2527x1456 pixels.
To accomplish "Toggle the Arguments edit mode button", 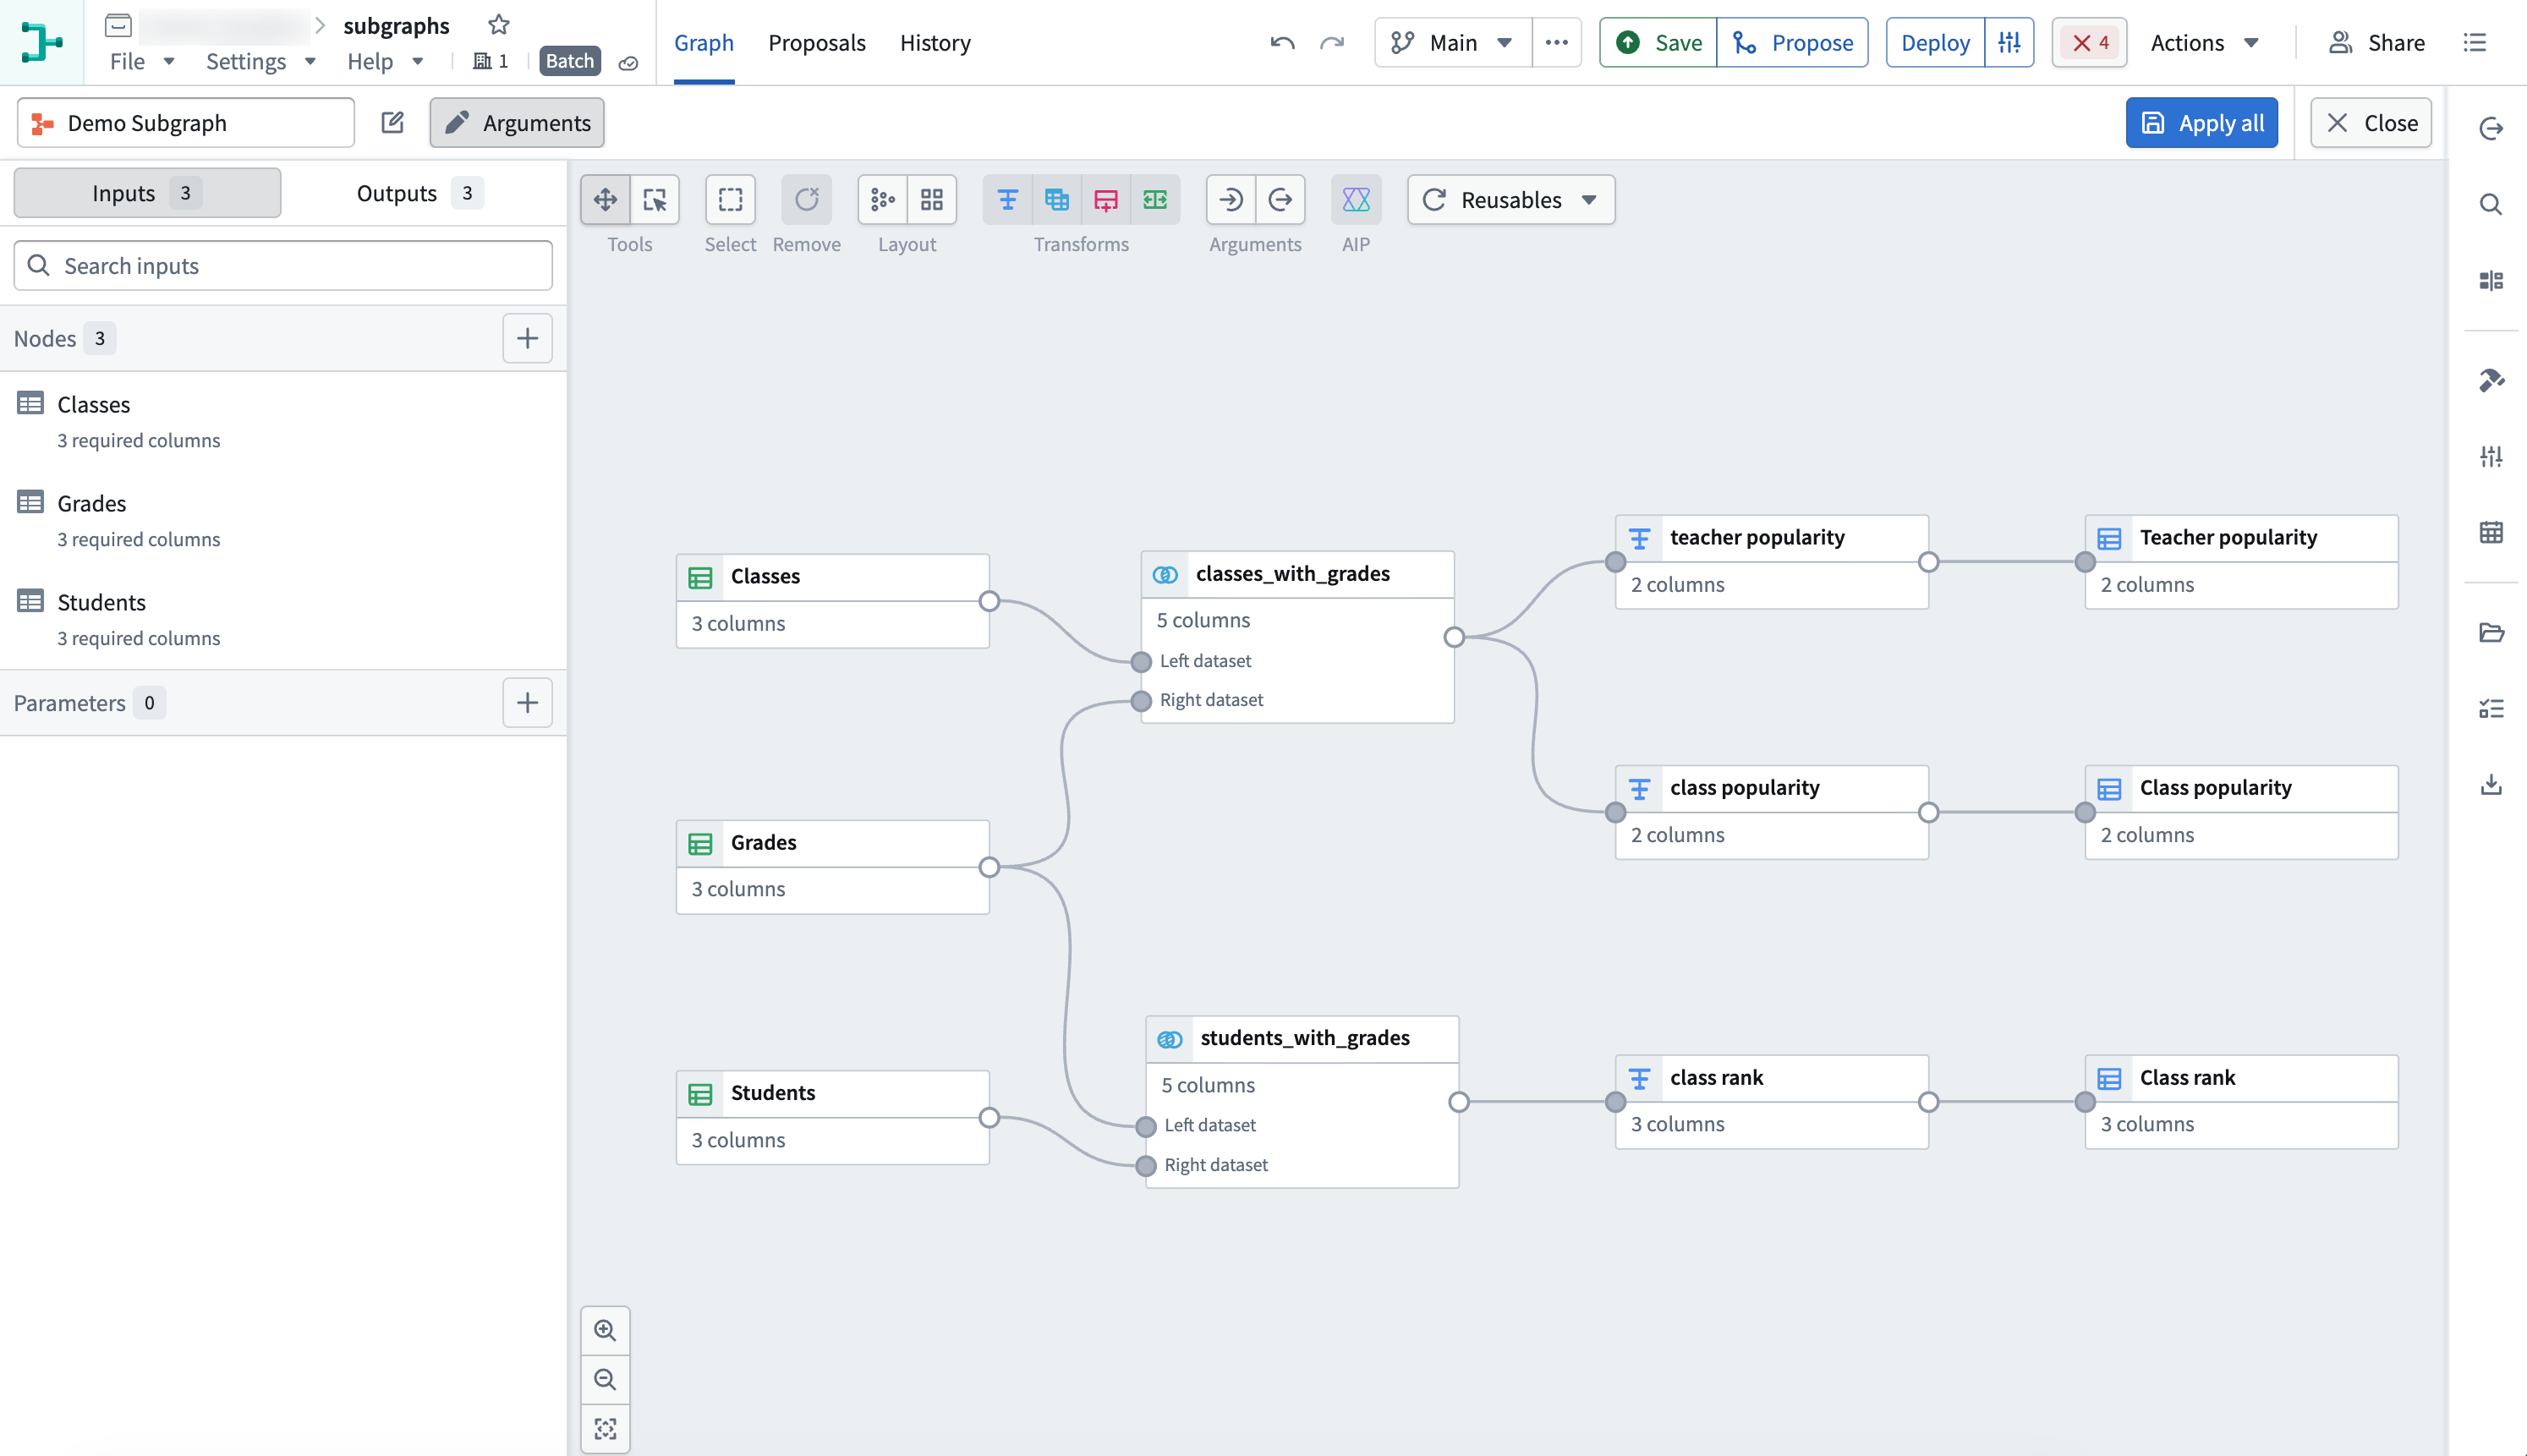I will (517, 123).
